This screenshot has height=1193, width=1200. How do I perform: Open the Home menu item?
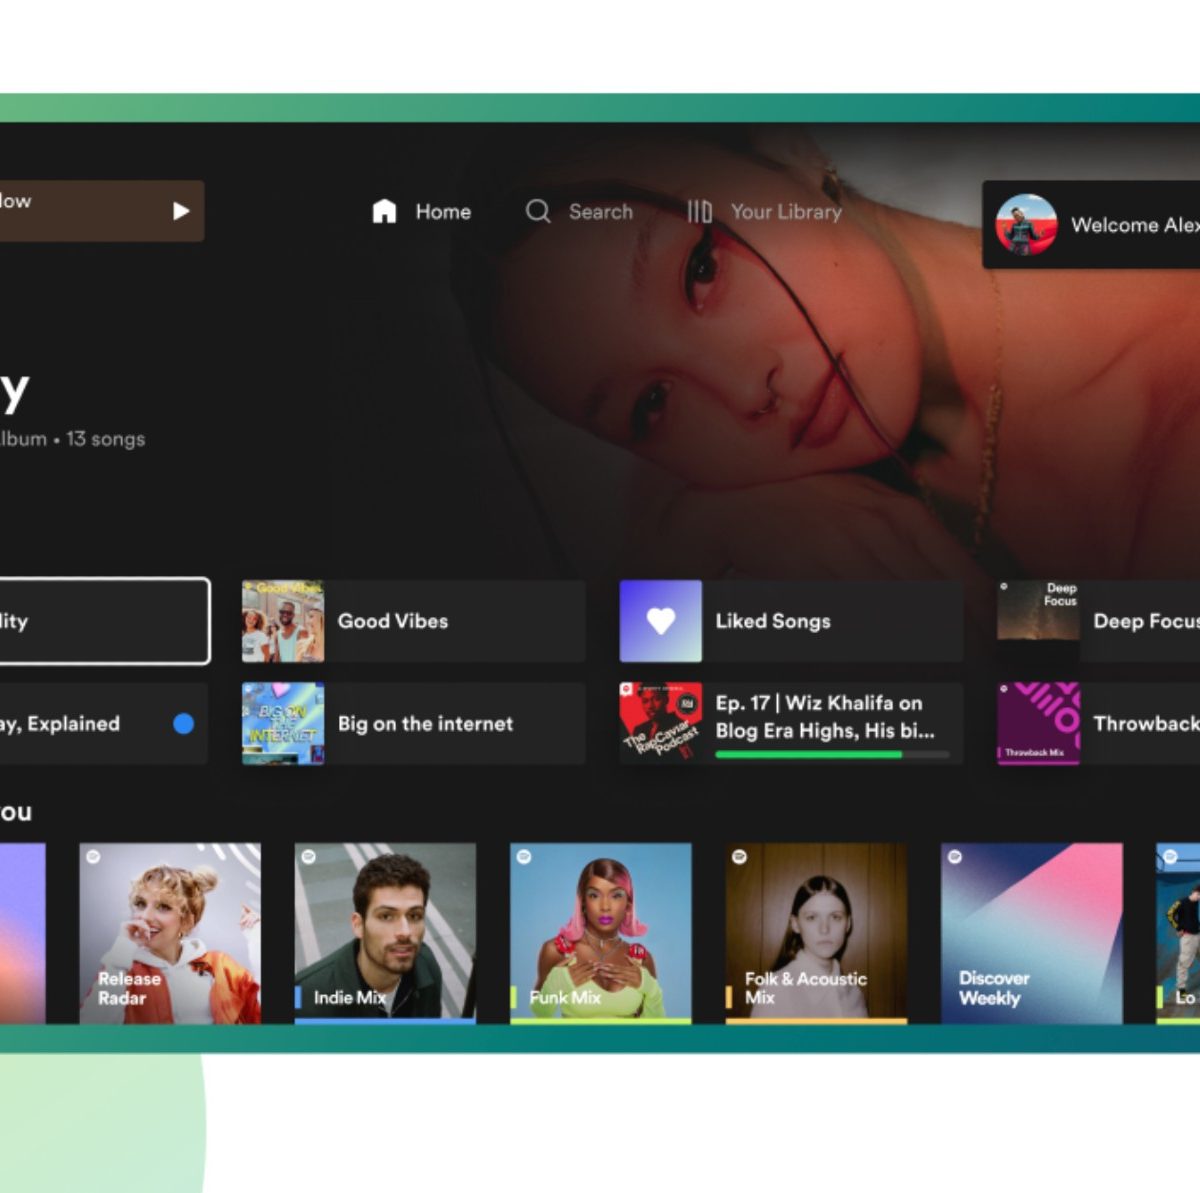coord(443,212)
